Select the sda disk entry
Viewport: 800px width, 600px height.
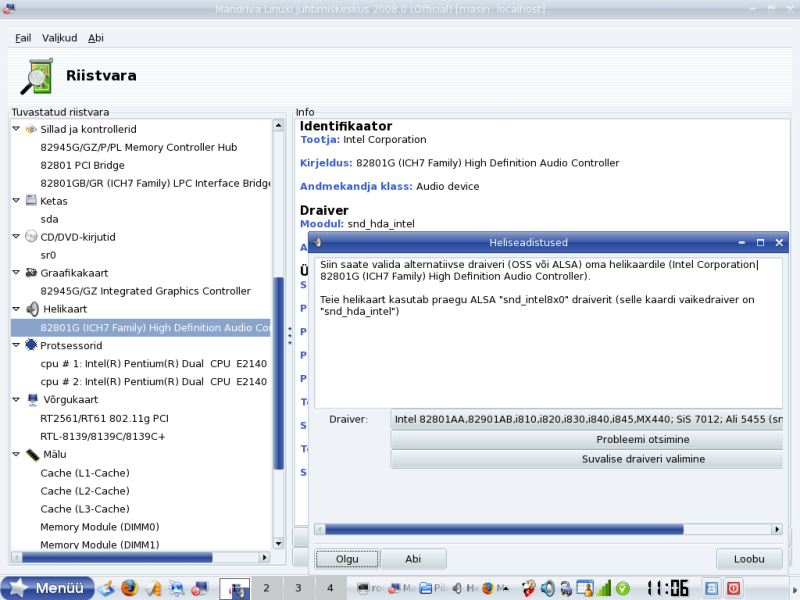coord(49,219)
